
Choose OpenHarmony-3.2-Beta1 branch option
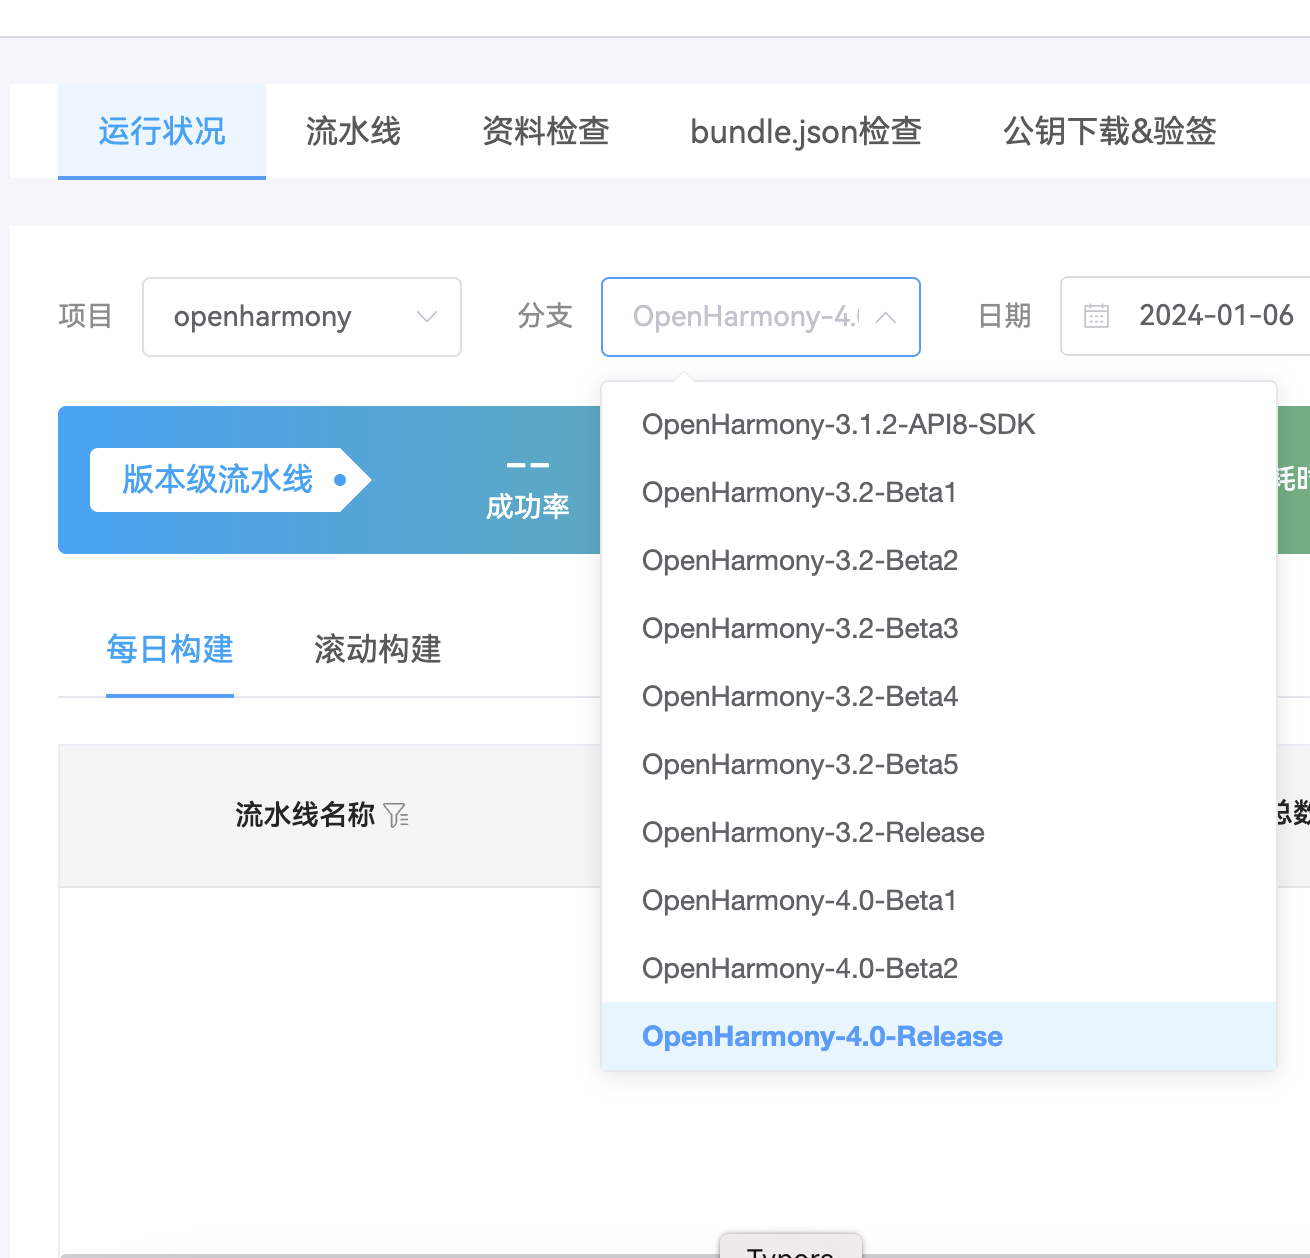pyautogui.click(x=939, y=493)
